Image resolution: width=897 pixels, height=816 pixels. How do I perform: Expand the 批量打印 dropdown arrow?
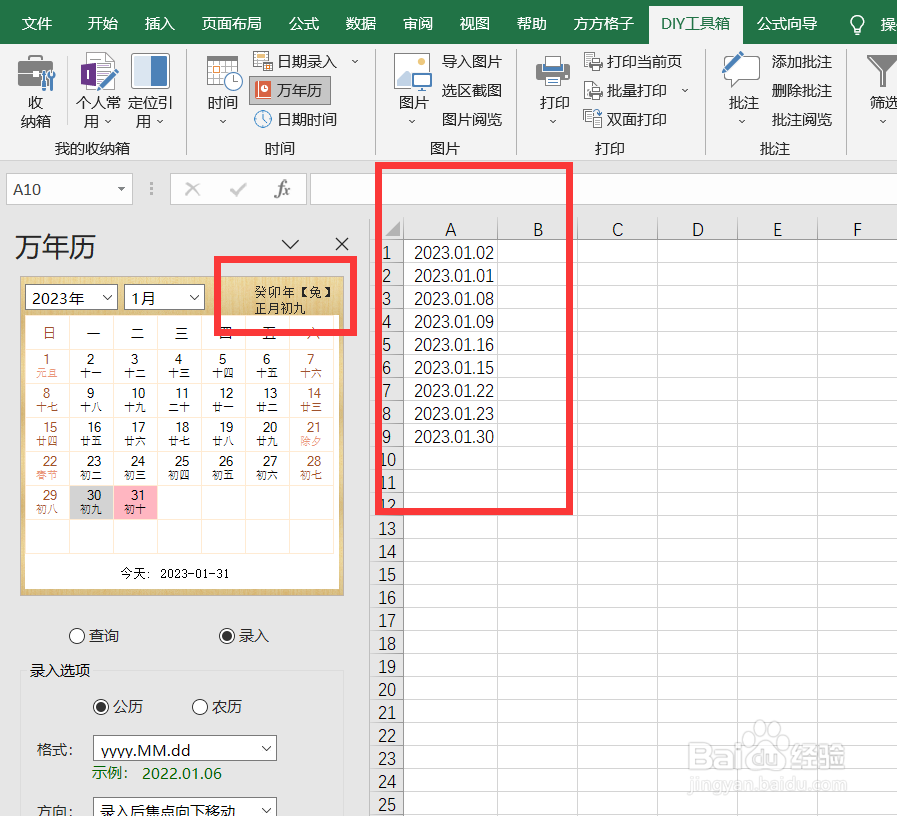(x=685, y=90)
